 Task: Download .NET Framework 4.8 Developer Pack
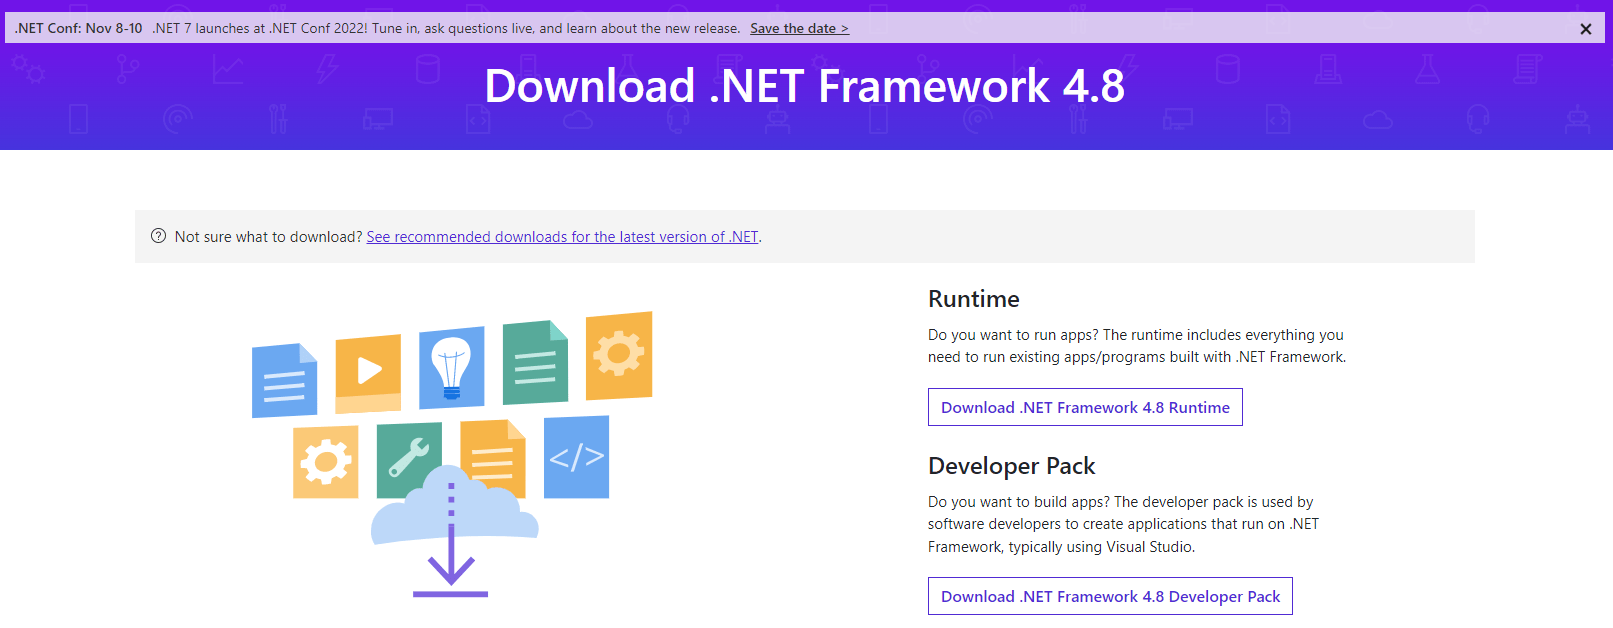point(1110,596)
